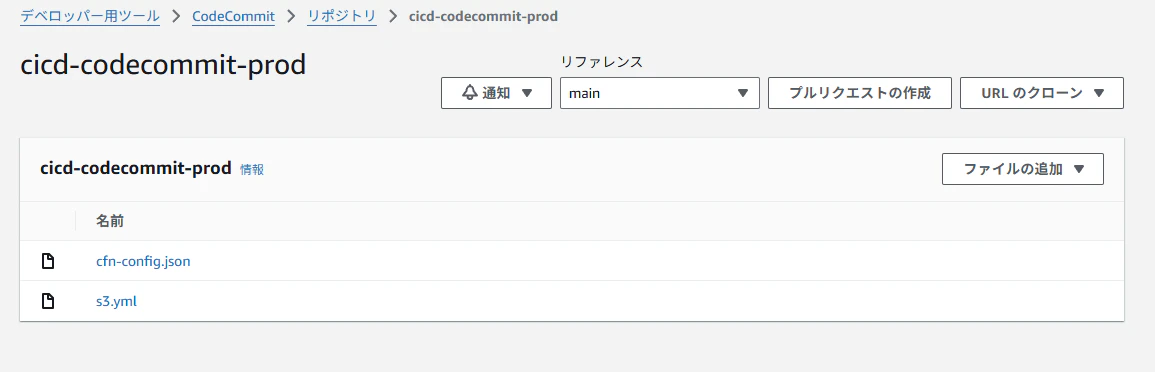
Task: Open the リポジトリ breadcrumb link
Action: click(342, 15)
